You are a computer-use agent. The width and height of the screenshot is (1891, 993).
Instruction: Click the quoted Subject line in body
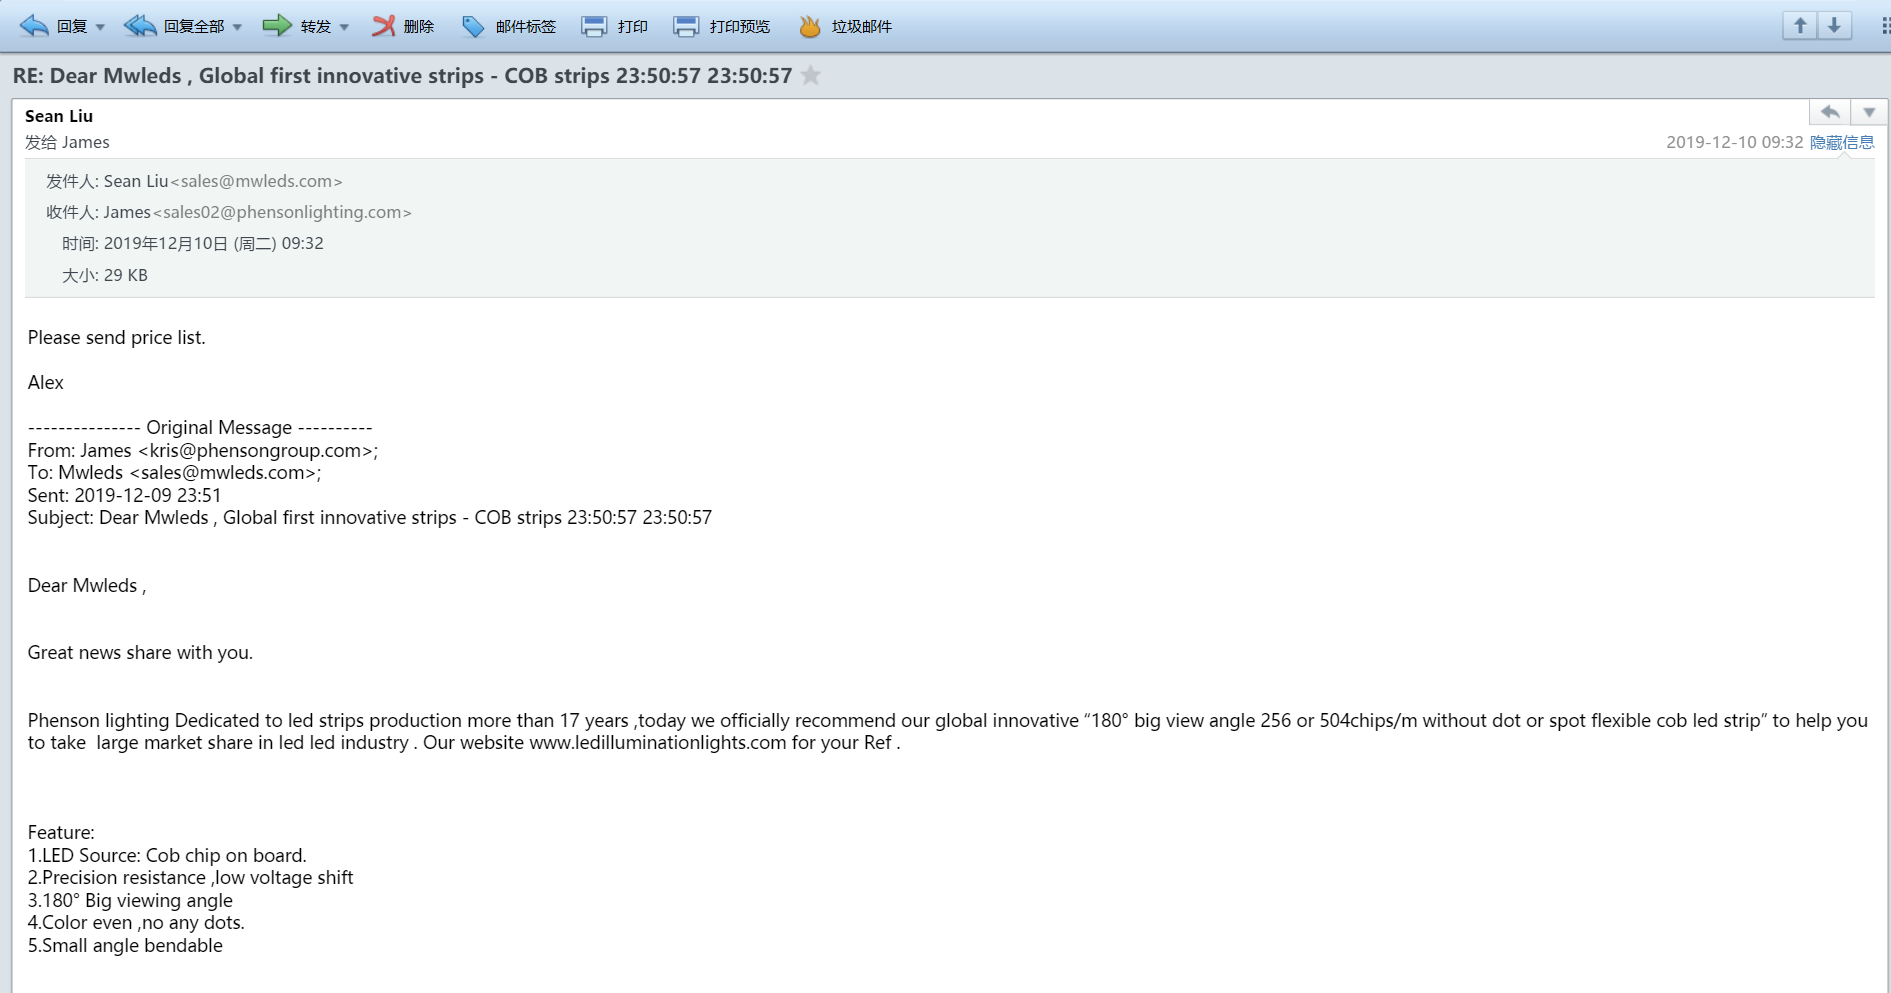pos(370,518)
